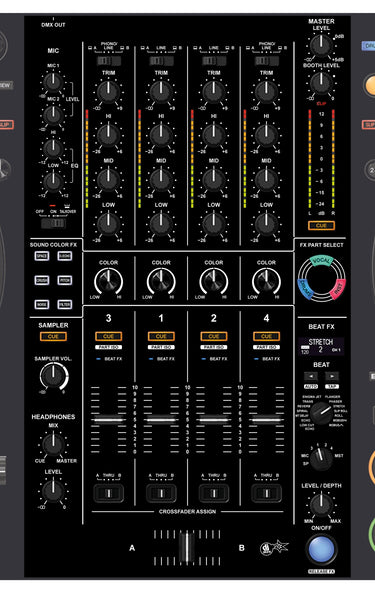Click the channel 3 TRIM knob

pos(108,92)
